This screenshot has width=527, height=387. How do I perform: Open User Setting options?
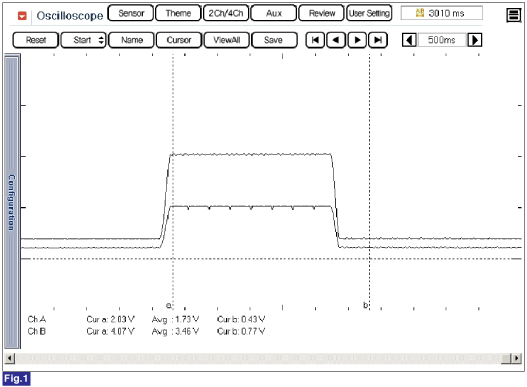click(369, 13)
